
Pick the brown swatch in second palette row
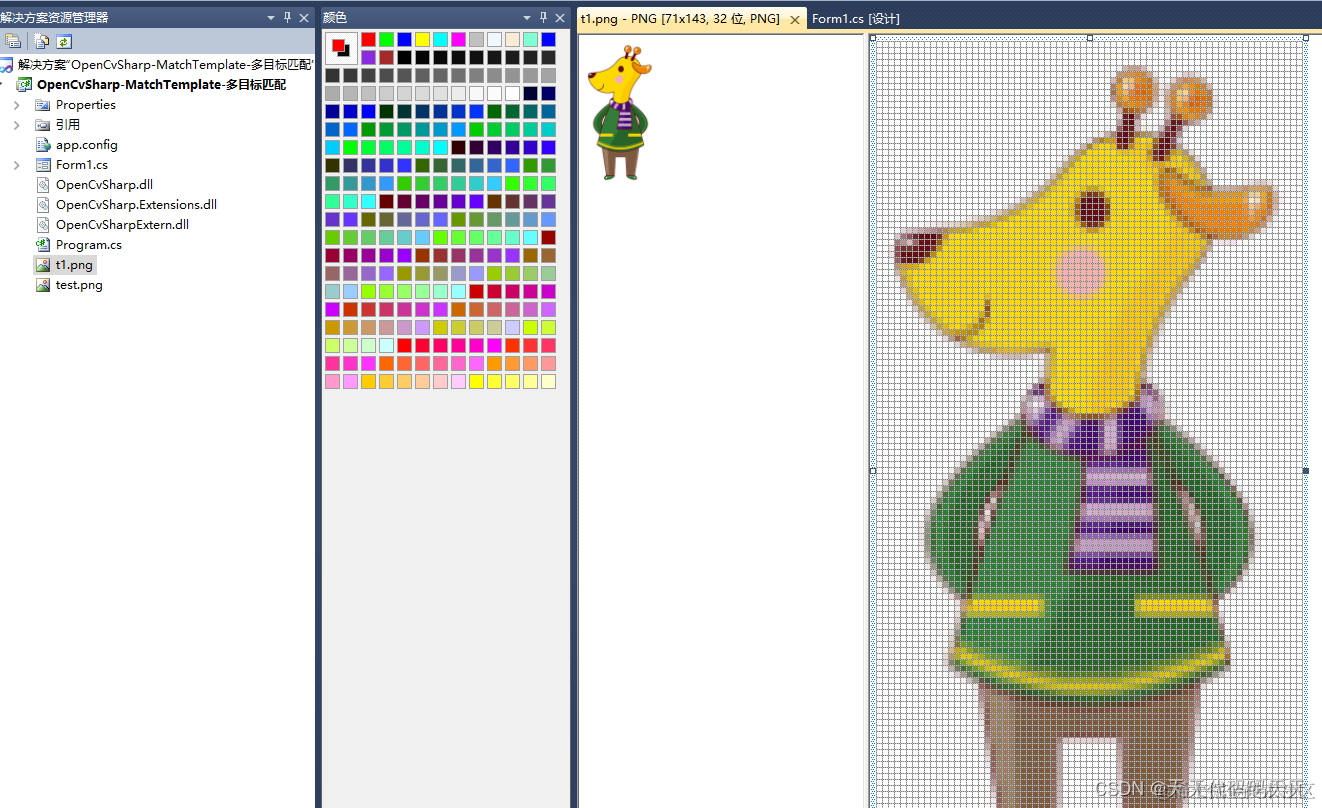point(386,57)
